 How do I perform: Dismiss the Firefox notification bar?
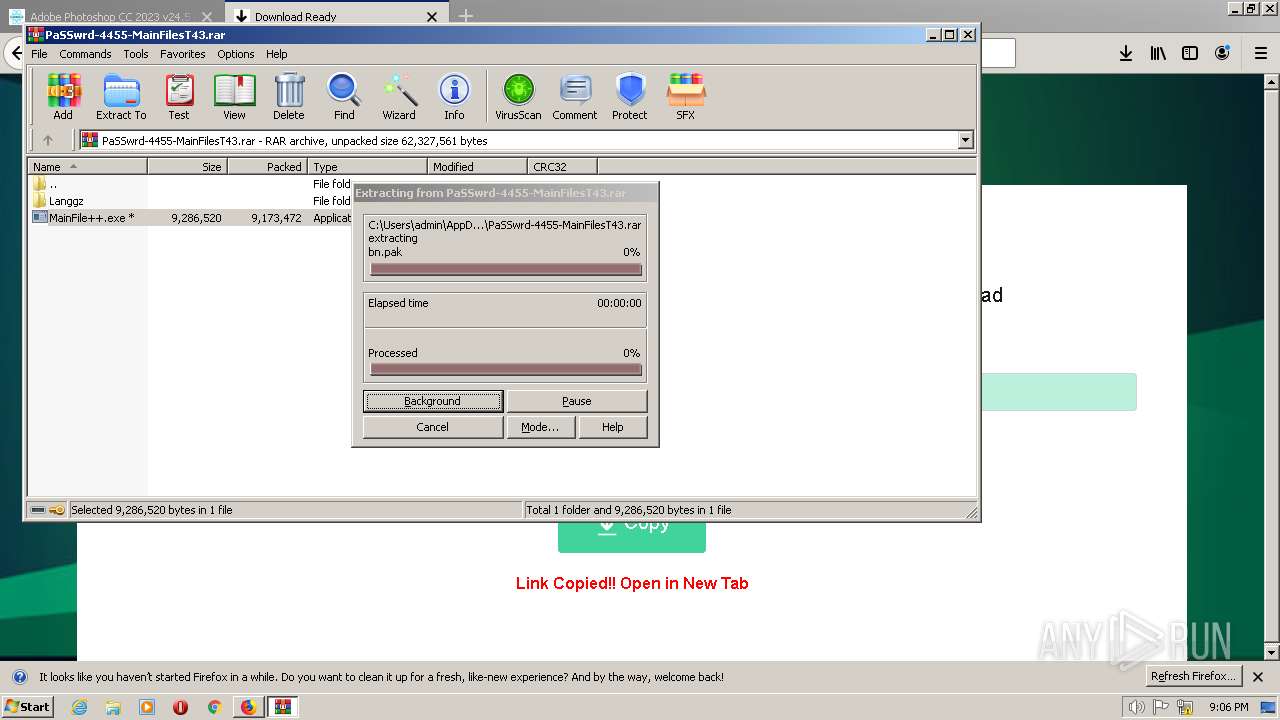coord(1258,677)
